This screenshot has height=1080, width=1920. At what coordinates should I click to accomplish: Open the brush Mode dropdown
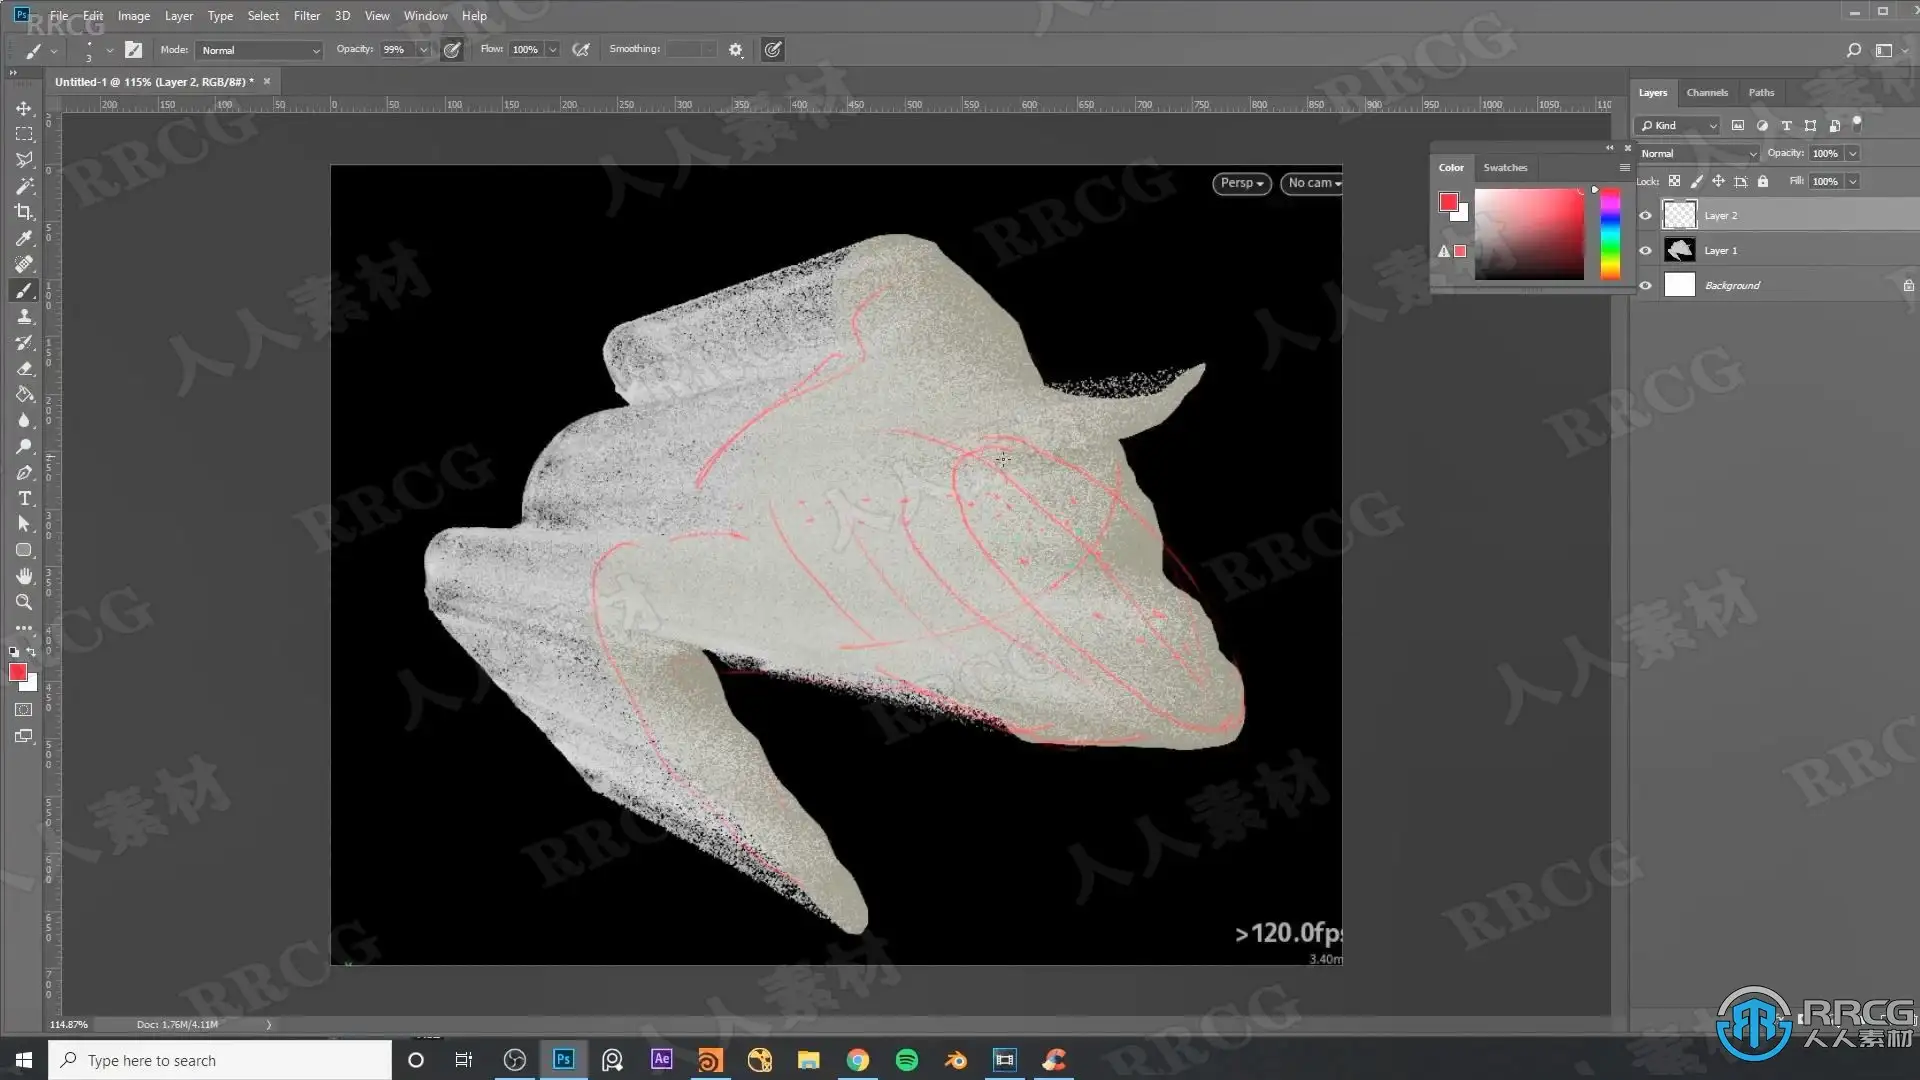[259, 50]
